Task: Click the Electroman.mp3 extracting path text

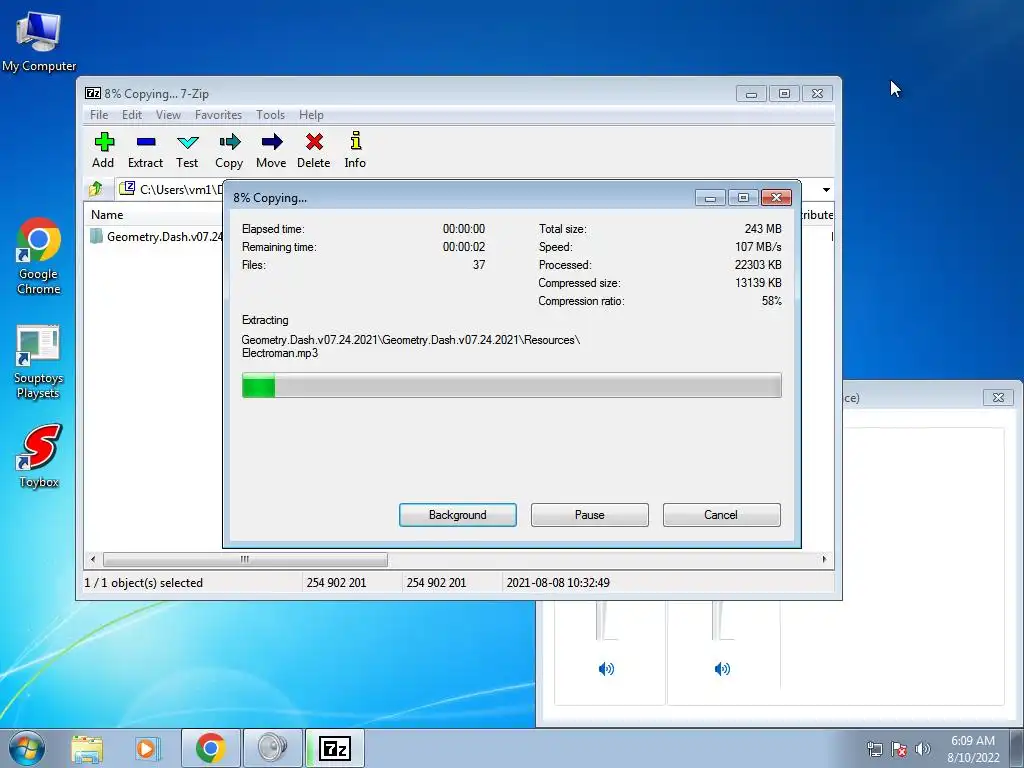Action: click(x=280, y=353)
